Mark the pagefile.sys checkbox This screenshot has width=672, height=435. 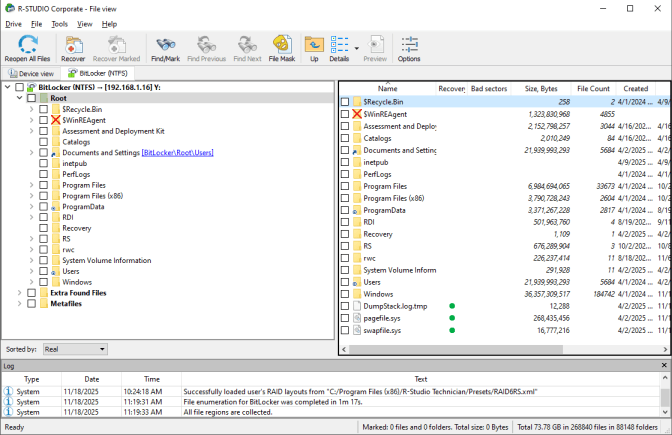(345, 318)
